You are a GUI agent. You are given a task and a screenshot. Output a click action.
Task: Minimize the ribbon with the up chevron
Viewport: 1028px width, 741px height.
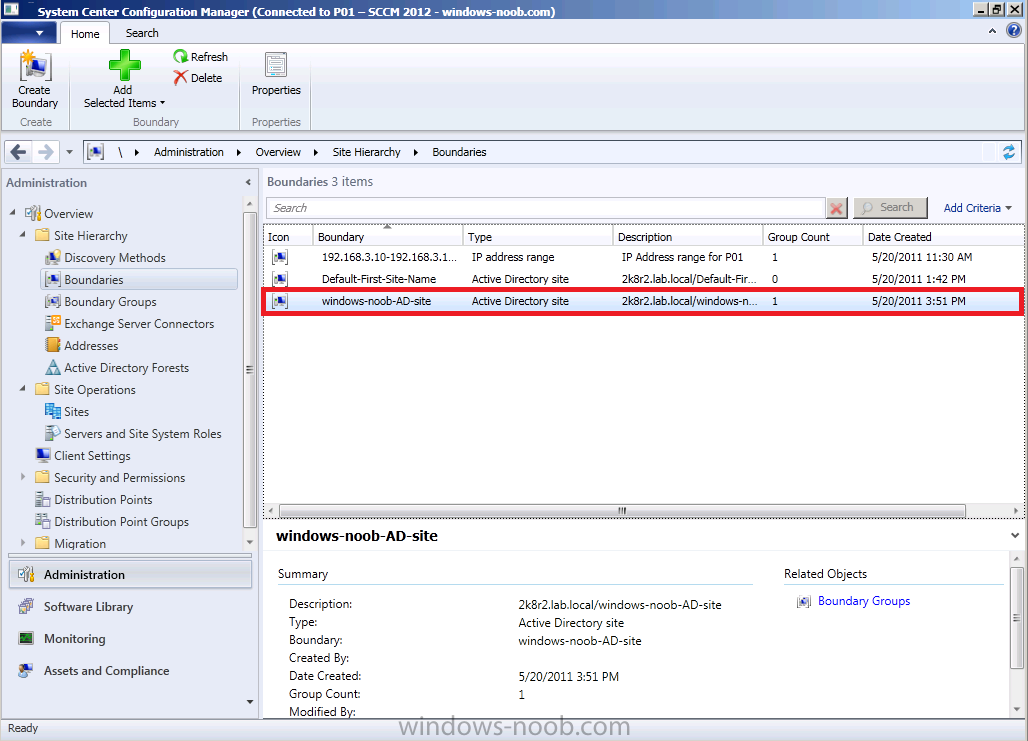pyautogui.click(x=992, y=31)
